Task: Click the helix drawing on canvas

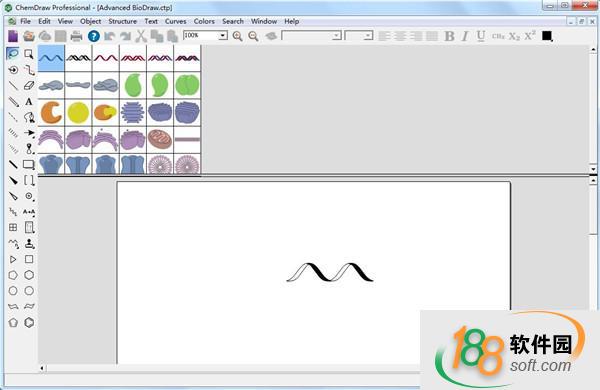Action: (330, 272)
